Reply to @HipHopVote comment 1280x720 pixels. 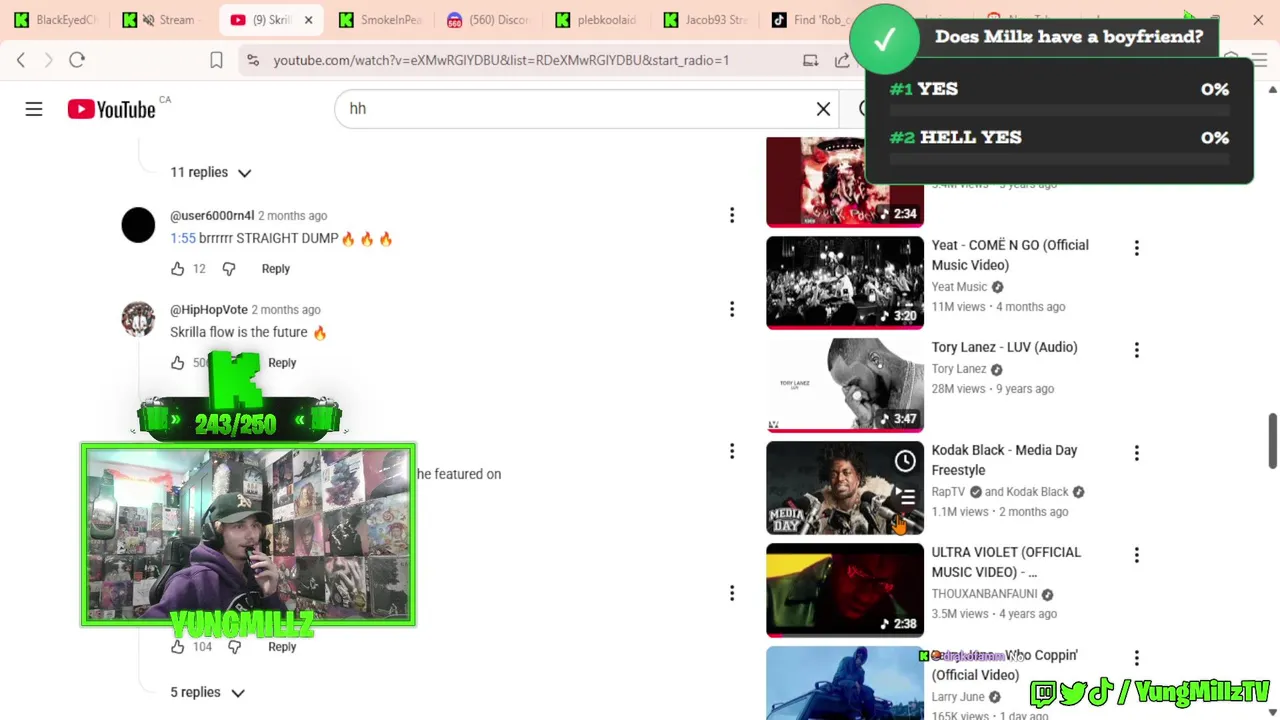pyautogui.click(x=282, y=362)
